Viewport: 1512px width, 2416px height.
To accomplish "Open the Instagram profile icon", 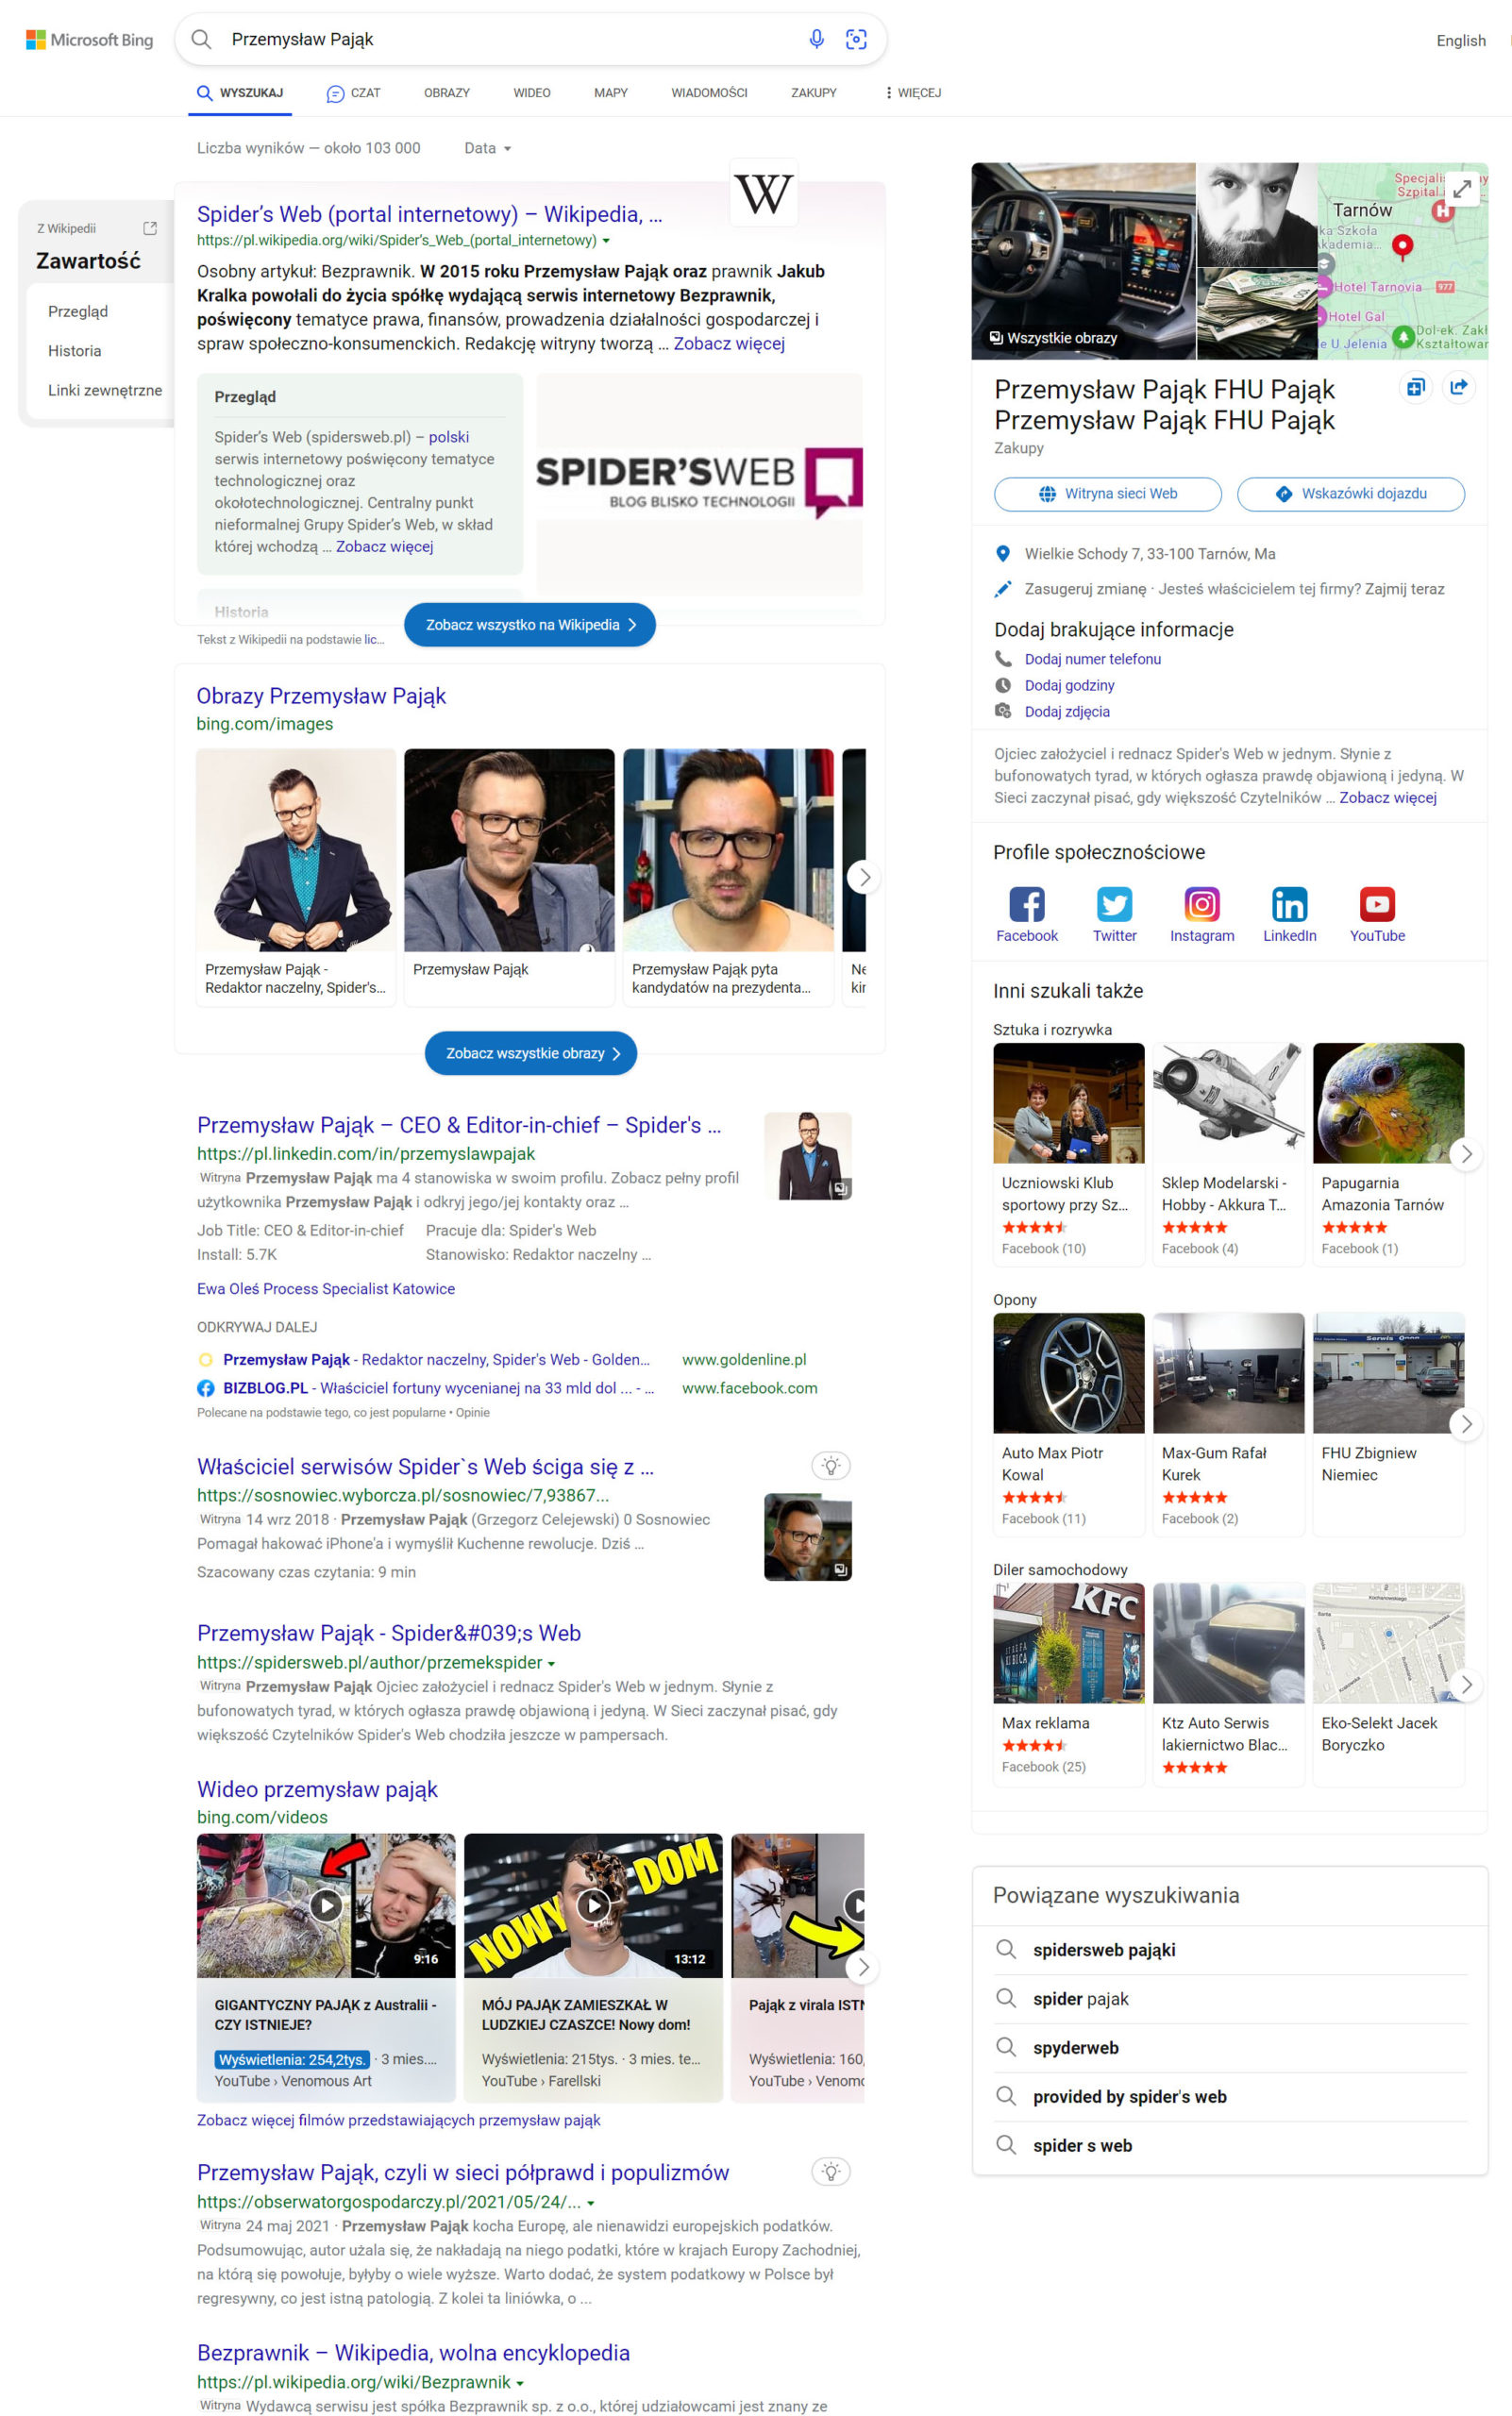I will (x=1201, y=904).
